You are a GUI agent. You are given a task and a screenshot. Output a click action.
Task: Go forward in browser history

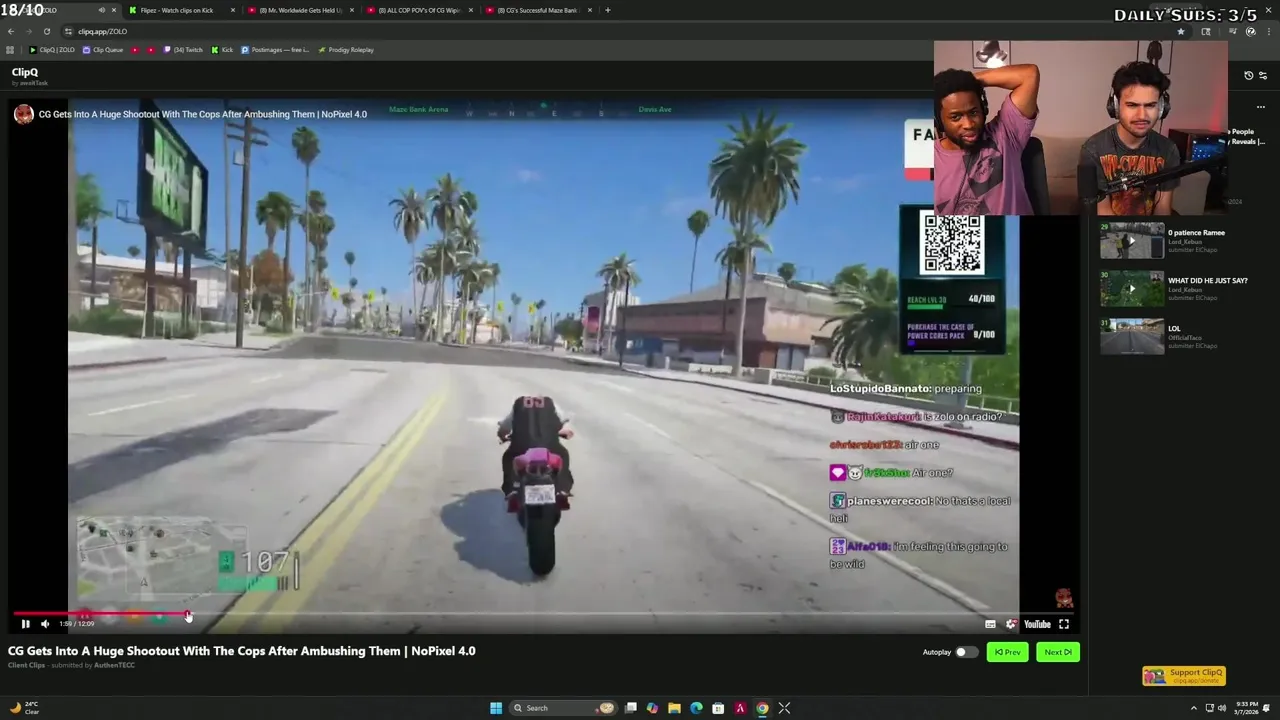pos(28,31)
